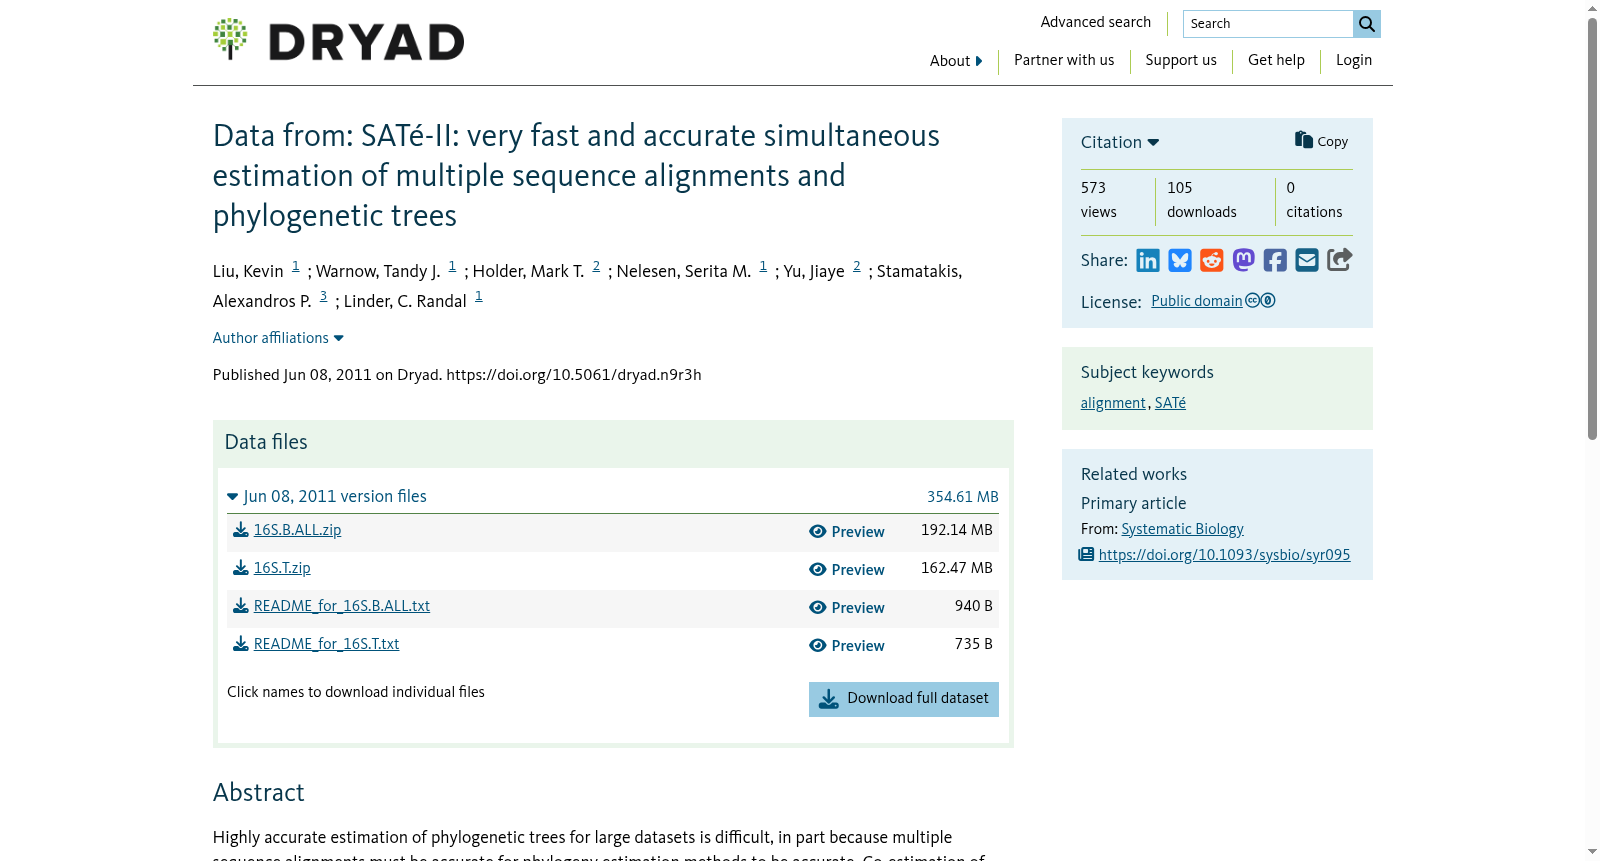Viewport: 1600px width, 861px height.
Task: Preview the 16S.B.ALL.zip file
Action: [847, 532]
